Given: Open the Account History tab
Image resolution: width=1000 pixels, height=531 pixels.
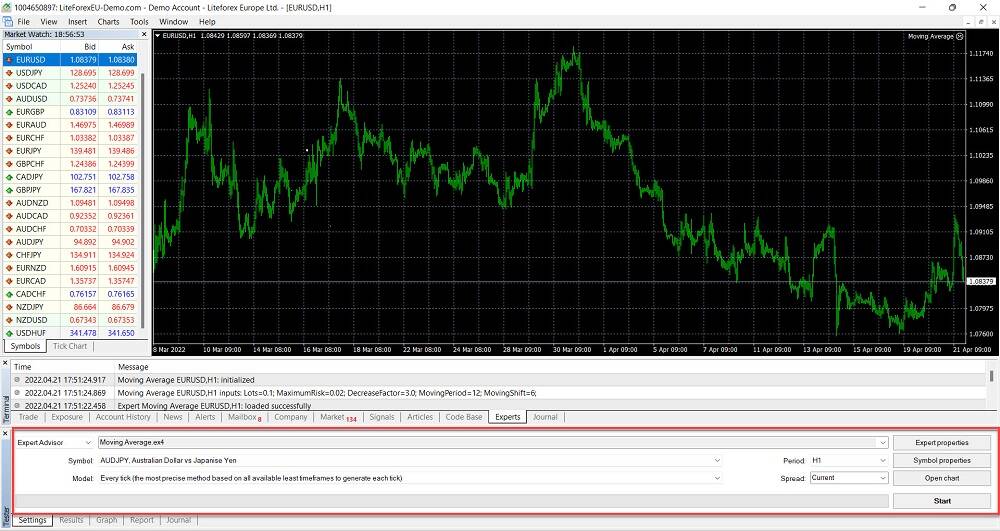Looking at the screenshot, I should coord(123,417).
